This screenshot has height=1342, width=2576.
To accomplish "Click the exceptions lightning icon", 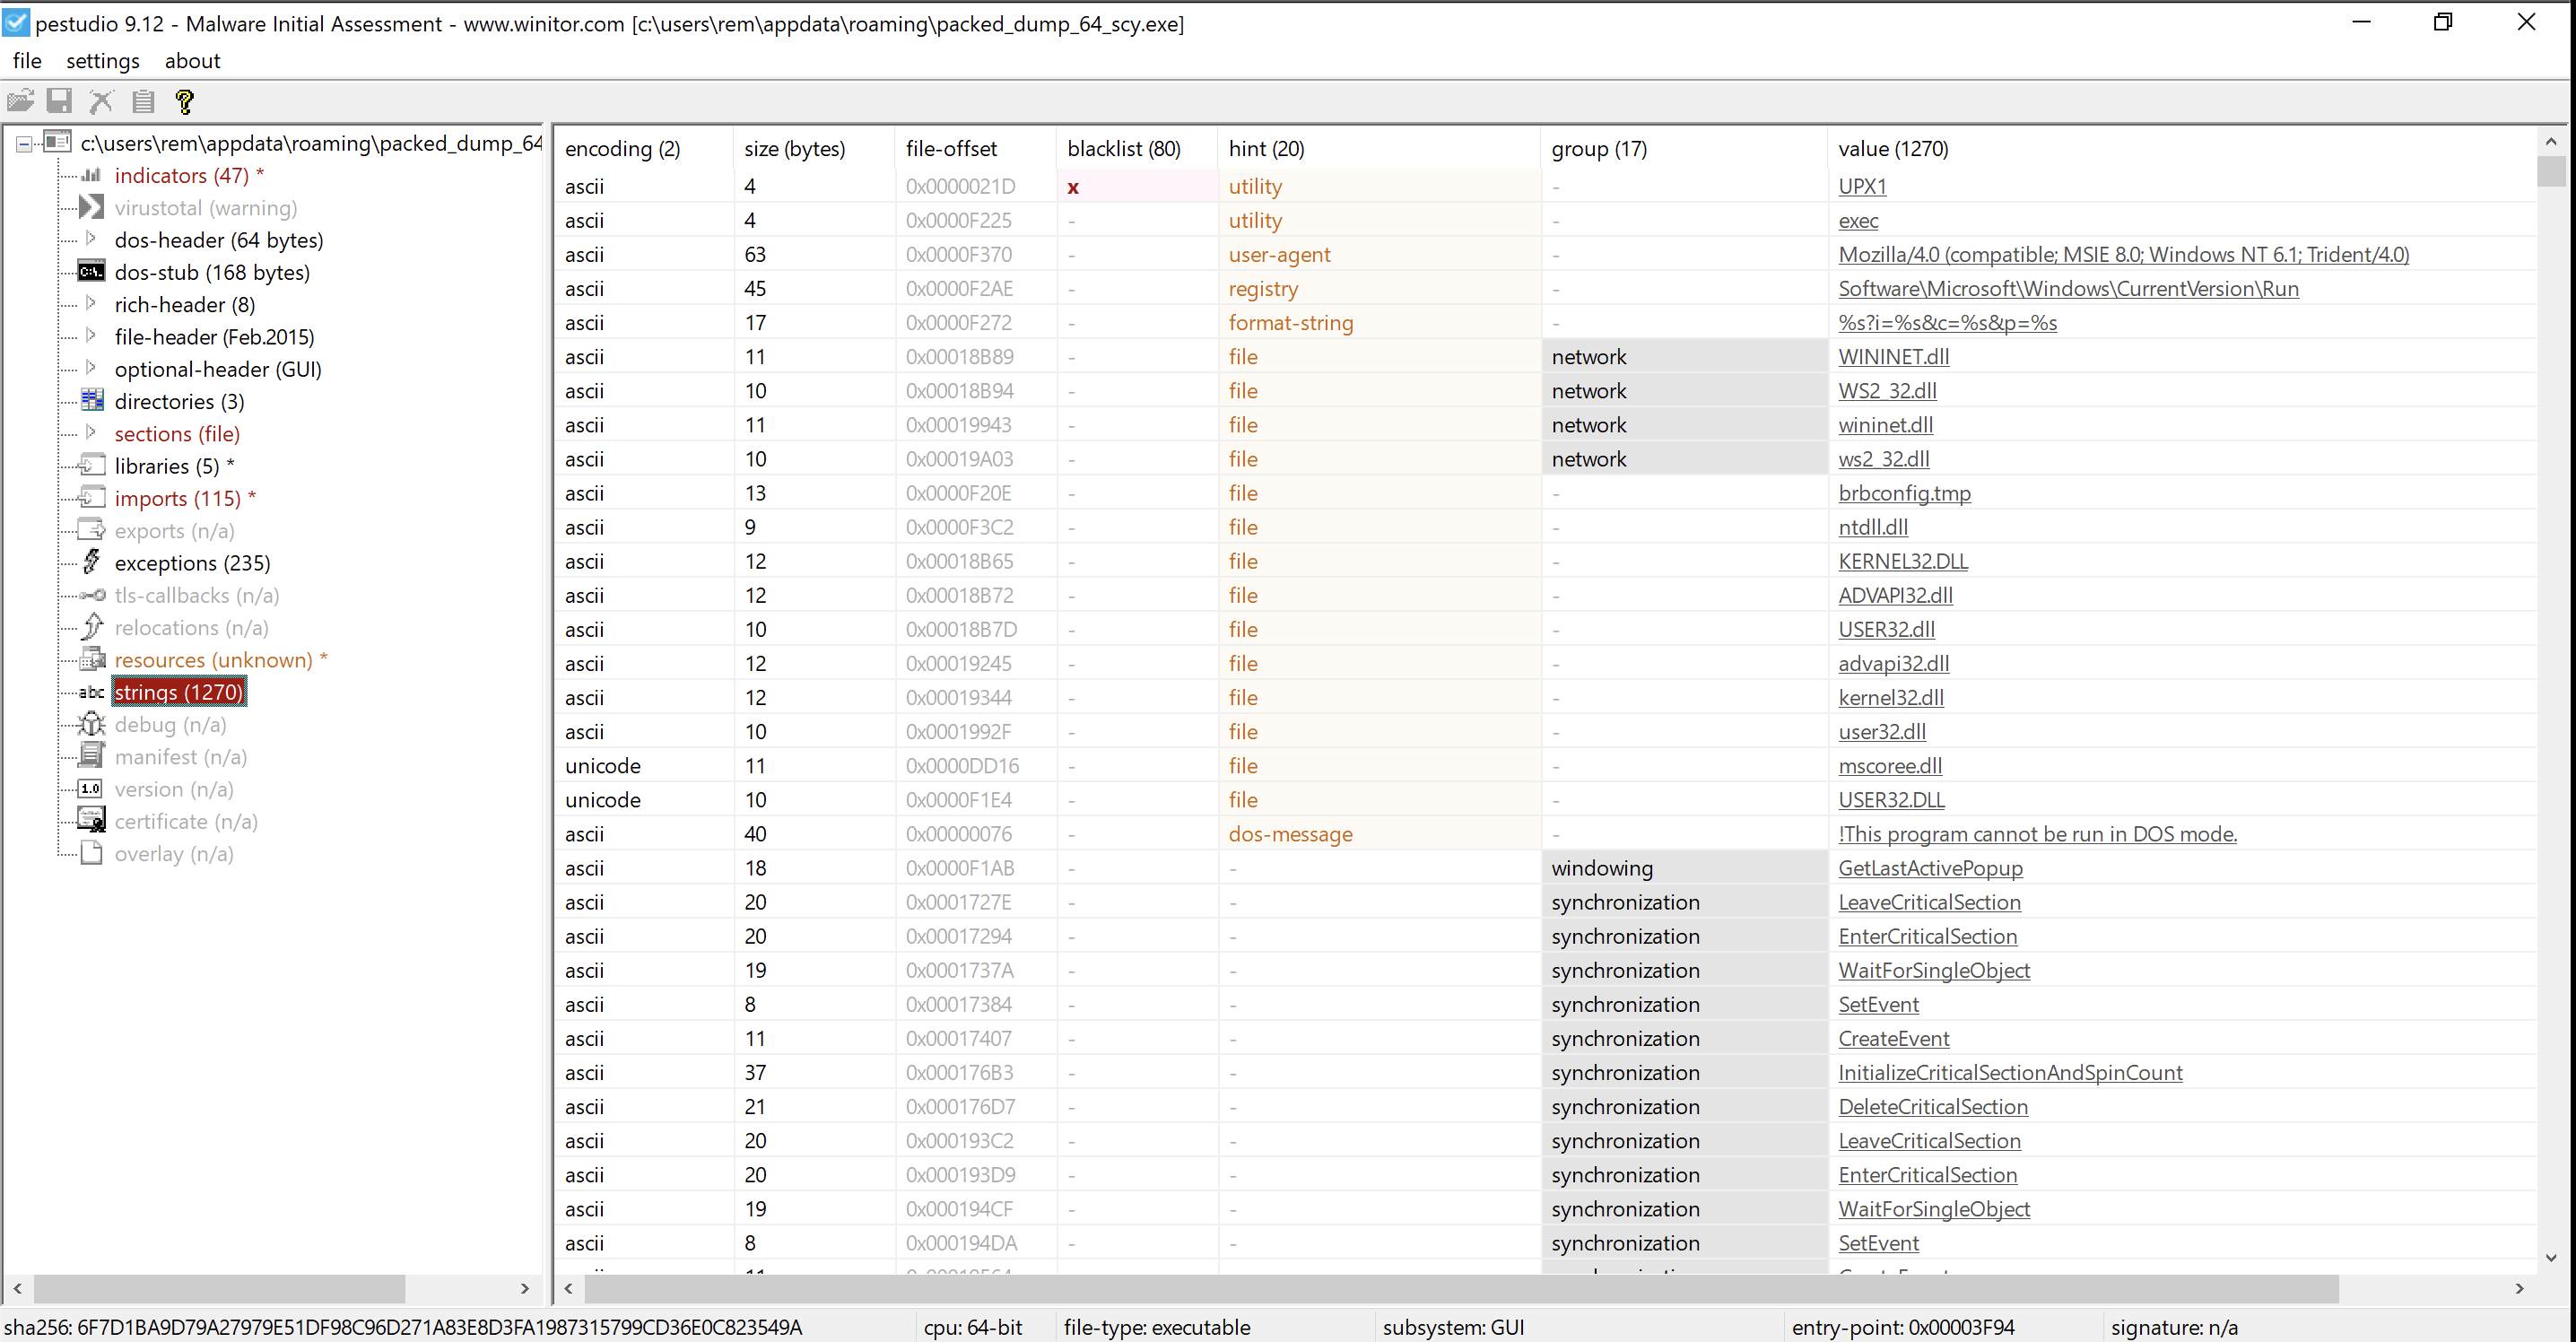I will [x=91, y=562].
